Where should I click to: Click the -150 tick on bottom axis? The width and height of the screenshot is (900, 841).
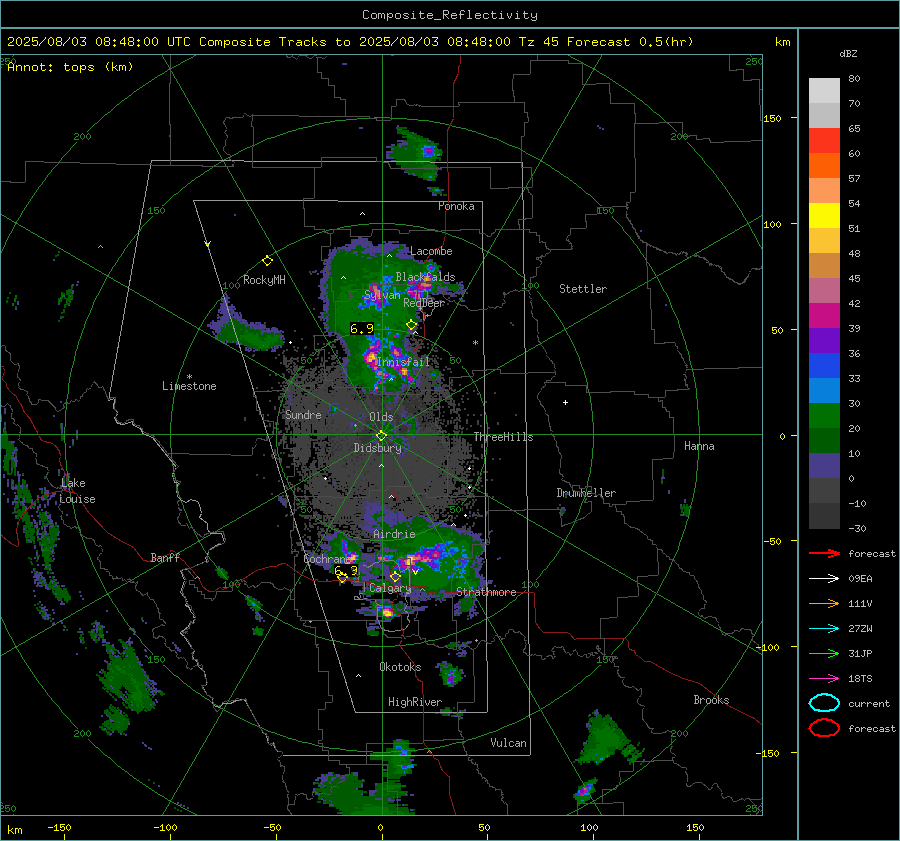[59, 827]
